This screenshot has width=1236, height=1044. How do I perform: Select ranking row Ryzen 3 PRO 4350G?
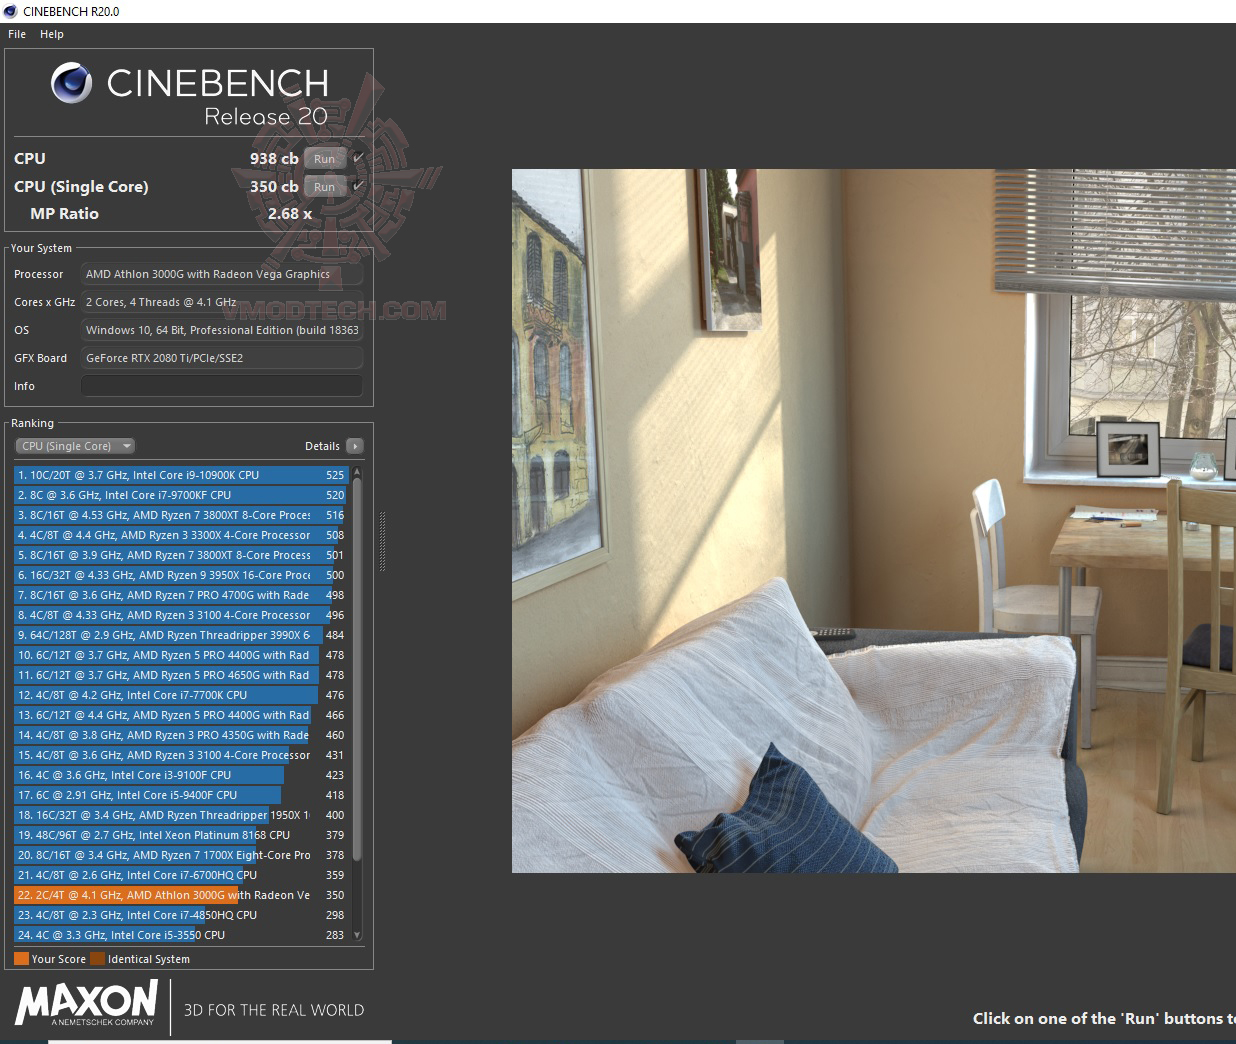pyautogui.click(x=181, y=735)
